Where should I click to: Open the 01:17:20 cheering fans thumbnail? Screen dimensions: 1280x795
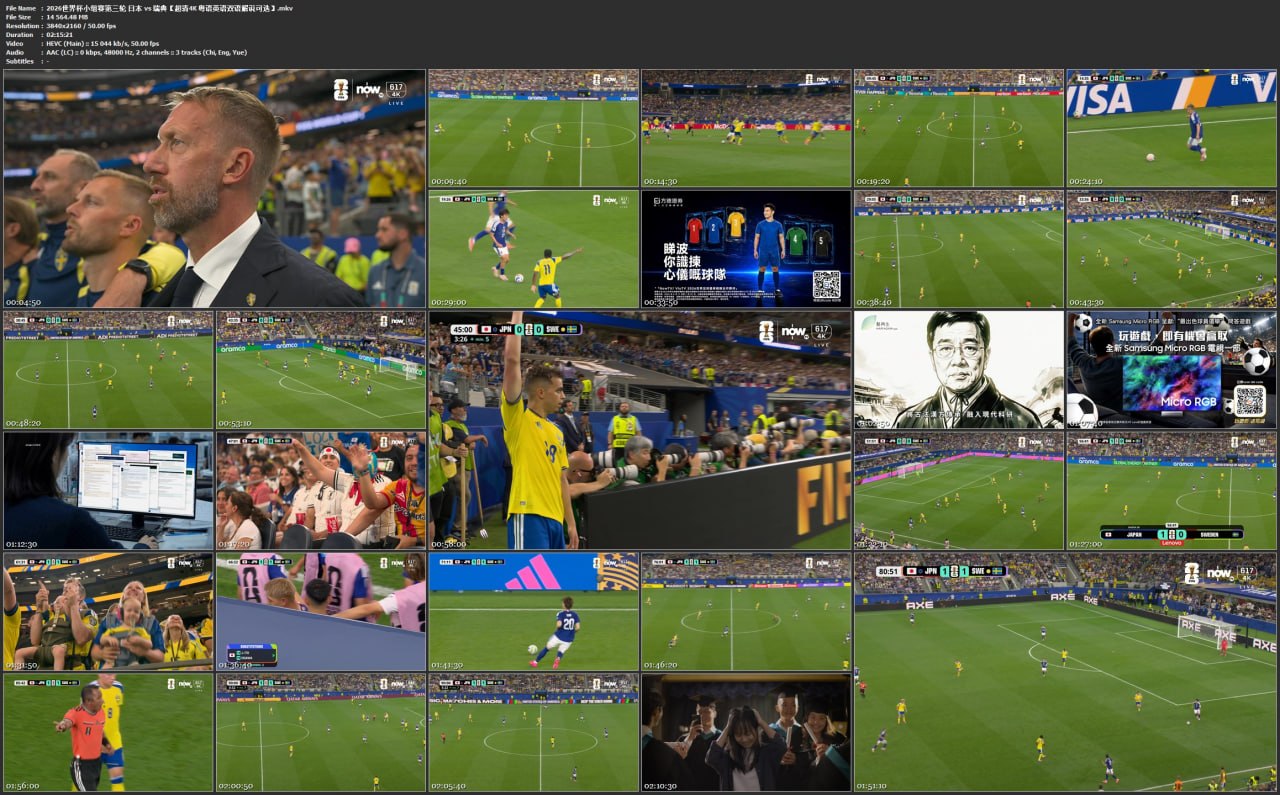(321, 491)
